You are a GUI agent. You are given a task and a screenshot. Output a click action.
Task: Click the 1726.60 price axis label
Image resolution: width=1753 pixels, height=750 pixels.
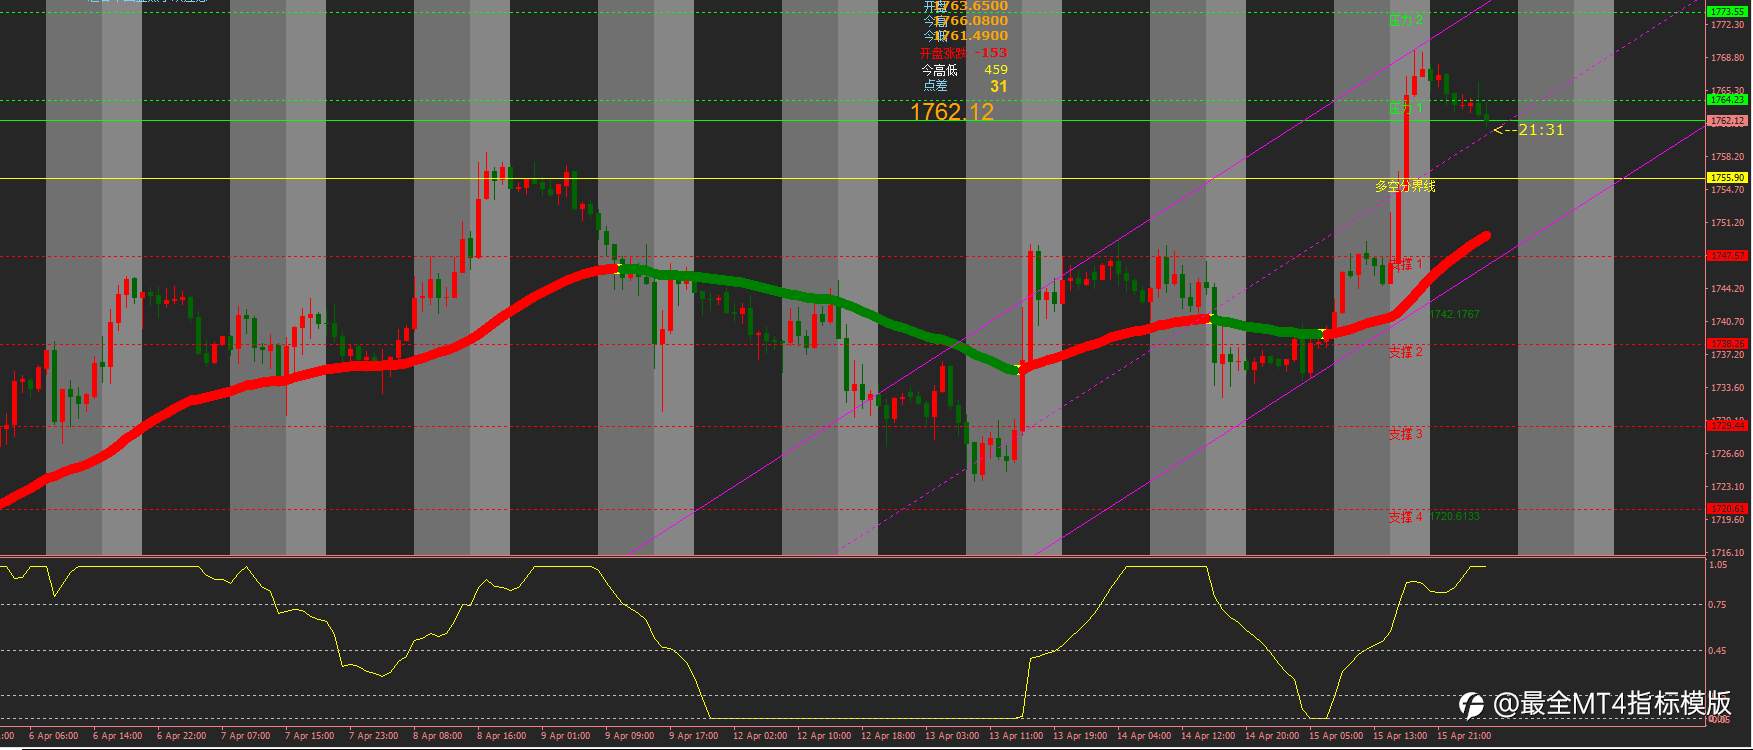click(1729, 454)
